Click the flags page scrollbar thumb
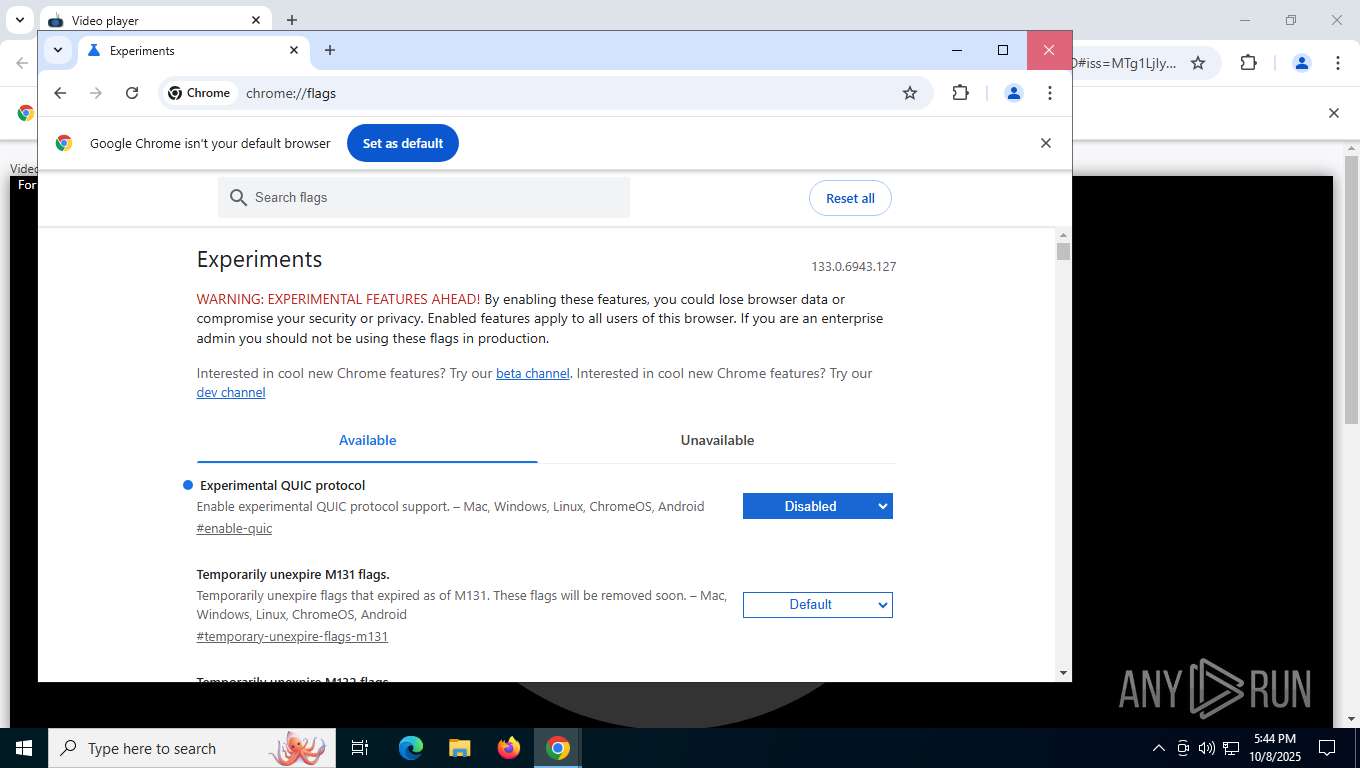The width and height of the screenshot is (1360, 768). click(x=1063, y=251)
